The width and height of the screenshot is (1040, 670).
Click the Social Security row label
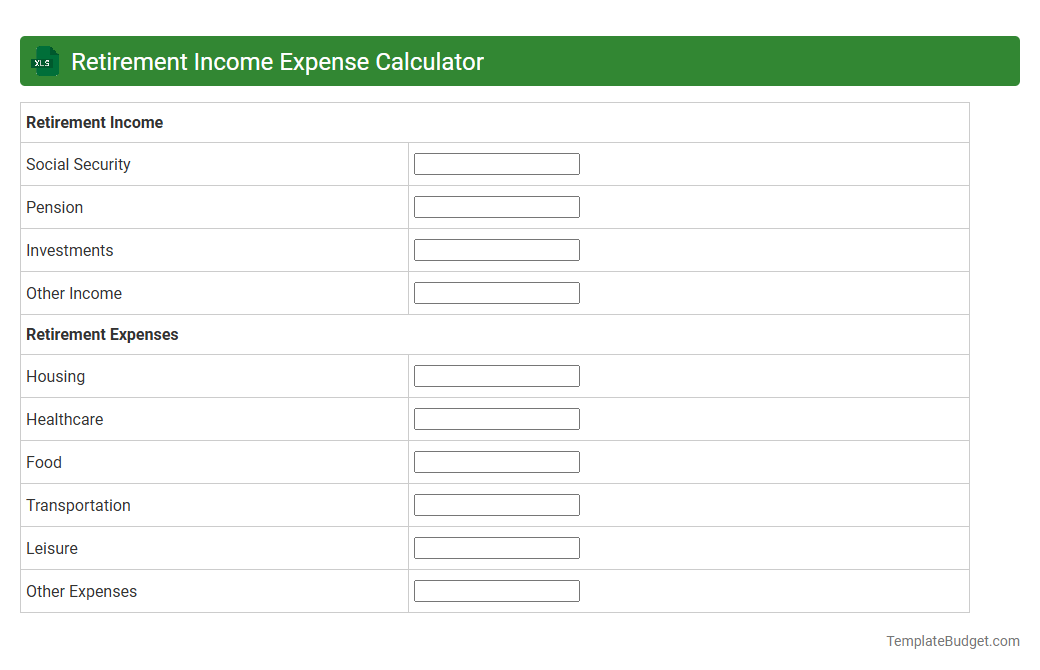pos(78,164)
